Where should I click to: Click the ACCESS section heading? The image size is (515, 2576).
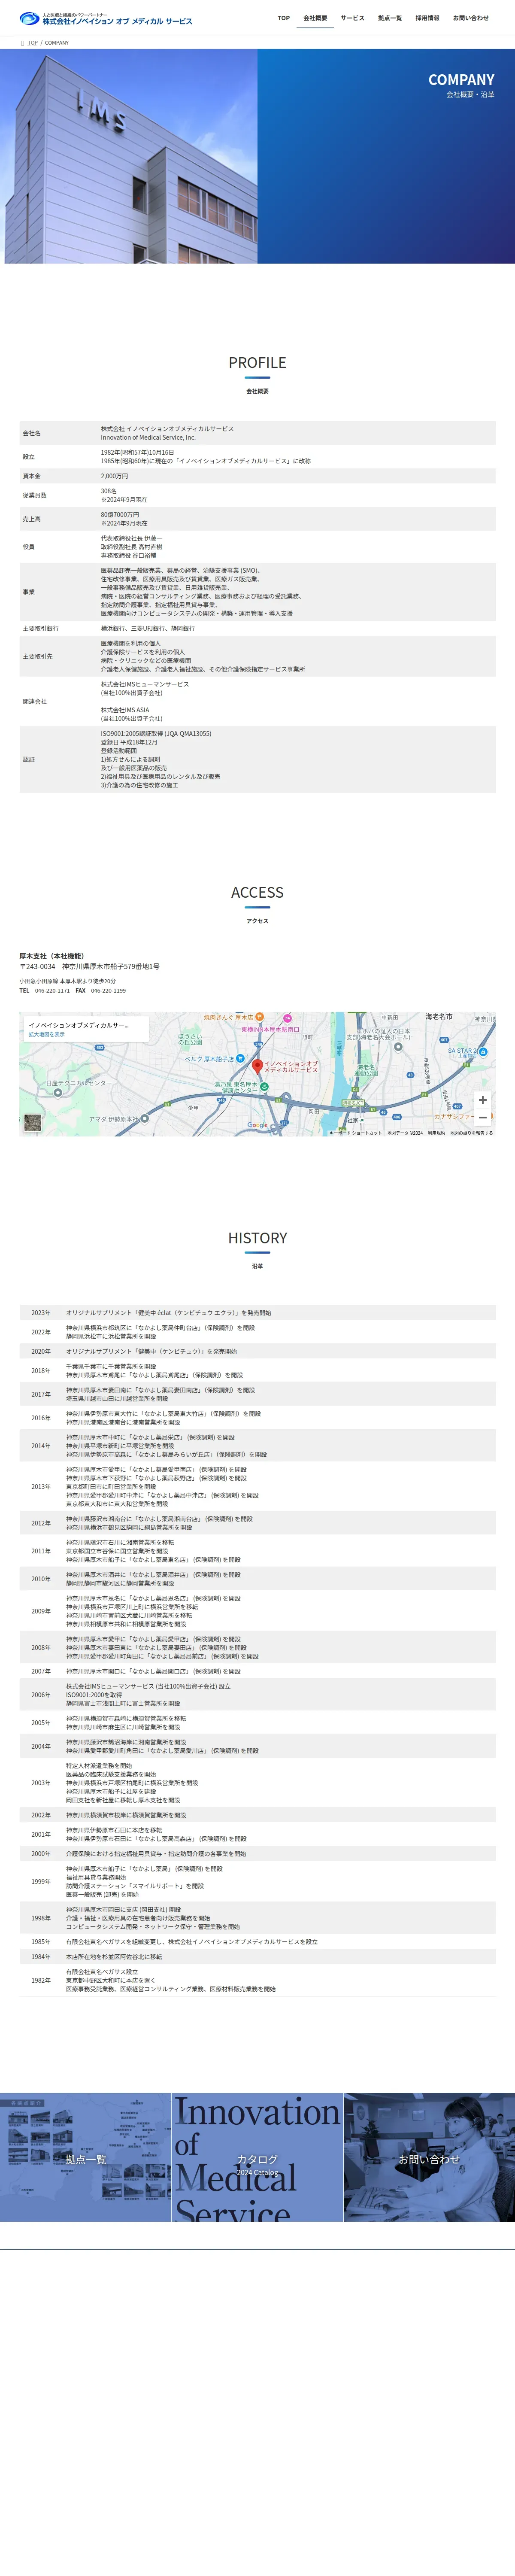pos(257,892)
